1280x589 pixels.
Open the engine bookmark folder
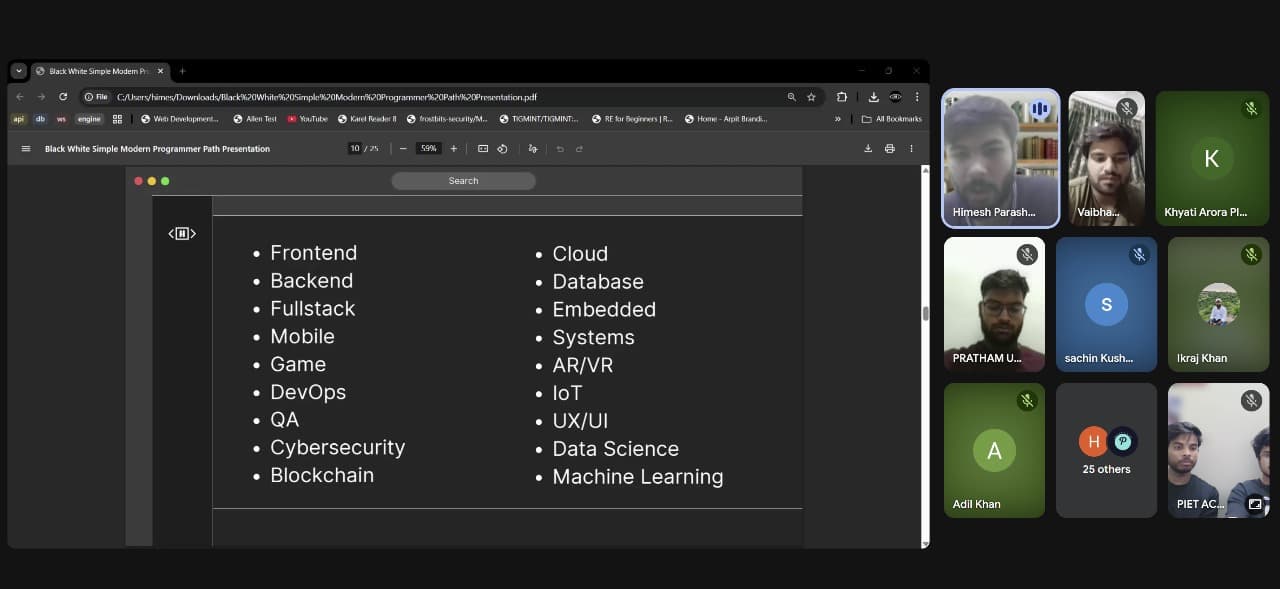point(89,119)
